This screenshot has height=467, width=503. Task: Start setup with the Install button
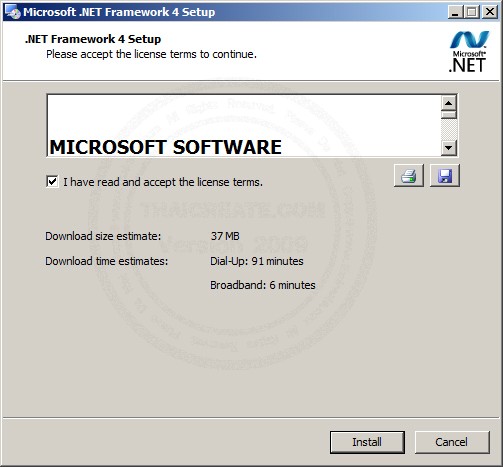[367, 442]
